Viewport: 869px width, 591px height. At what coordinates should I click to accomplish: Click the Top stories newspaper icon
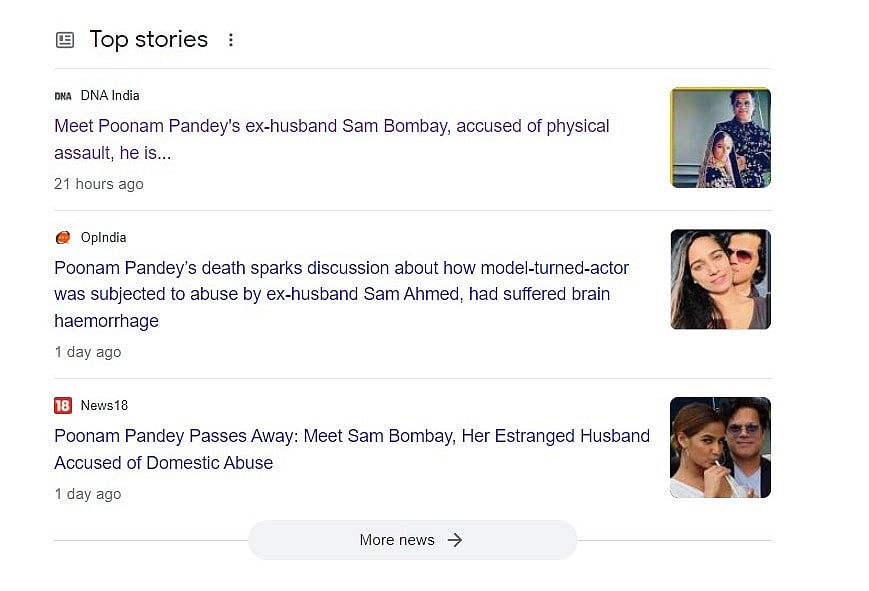coord(65,40)
